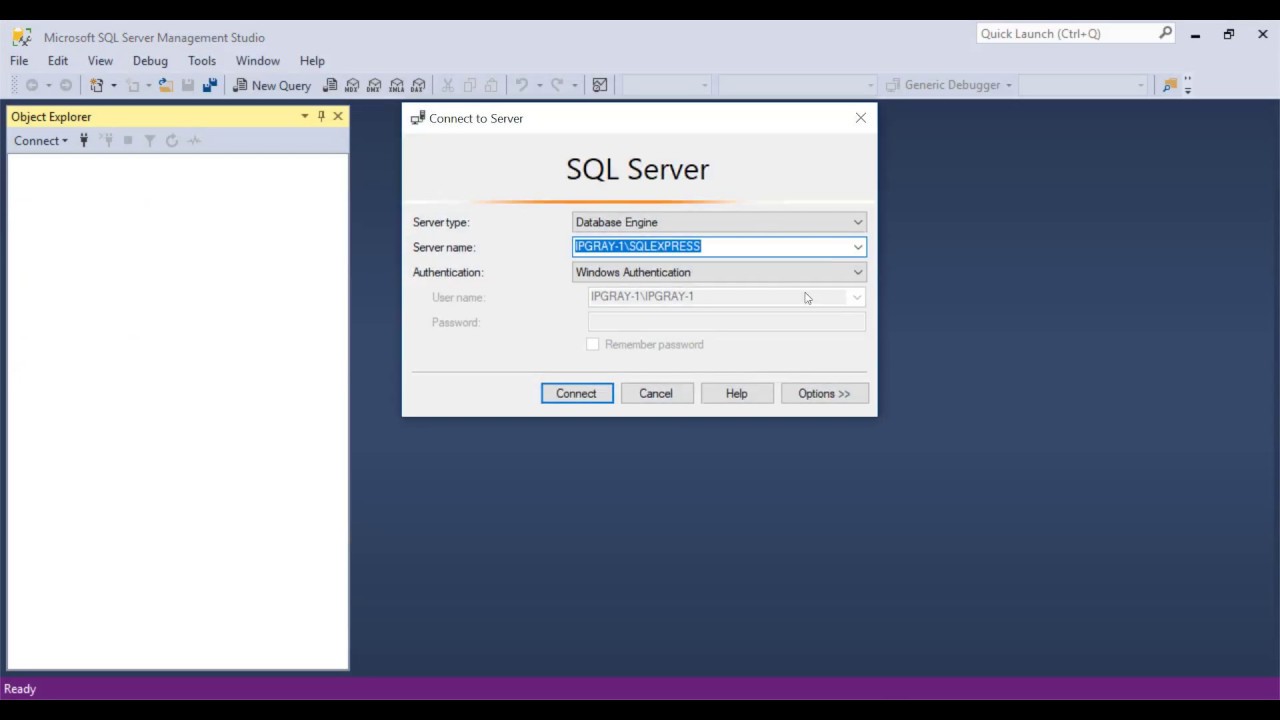
Task: Open the Connect dropdown in Object Explorer
Action: coord(41,141)
